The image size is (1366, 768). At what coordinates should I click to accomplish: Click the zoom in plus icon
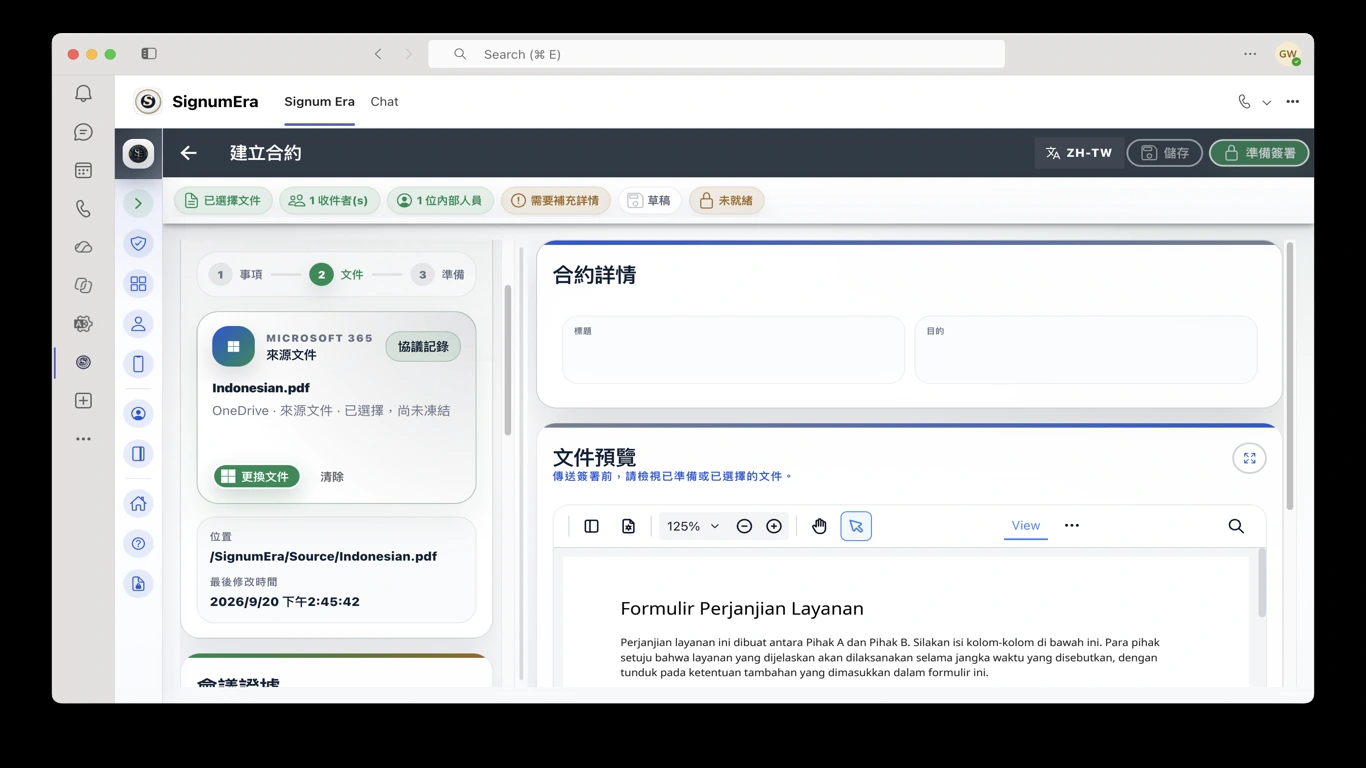774,526
